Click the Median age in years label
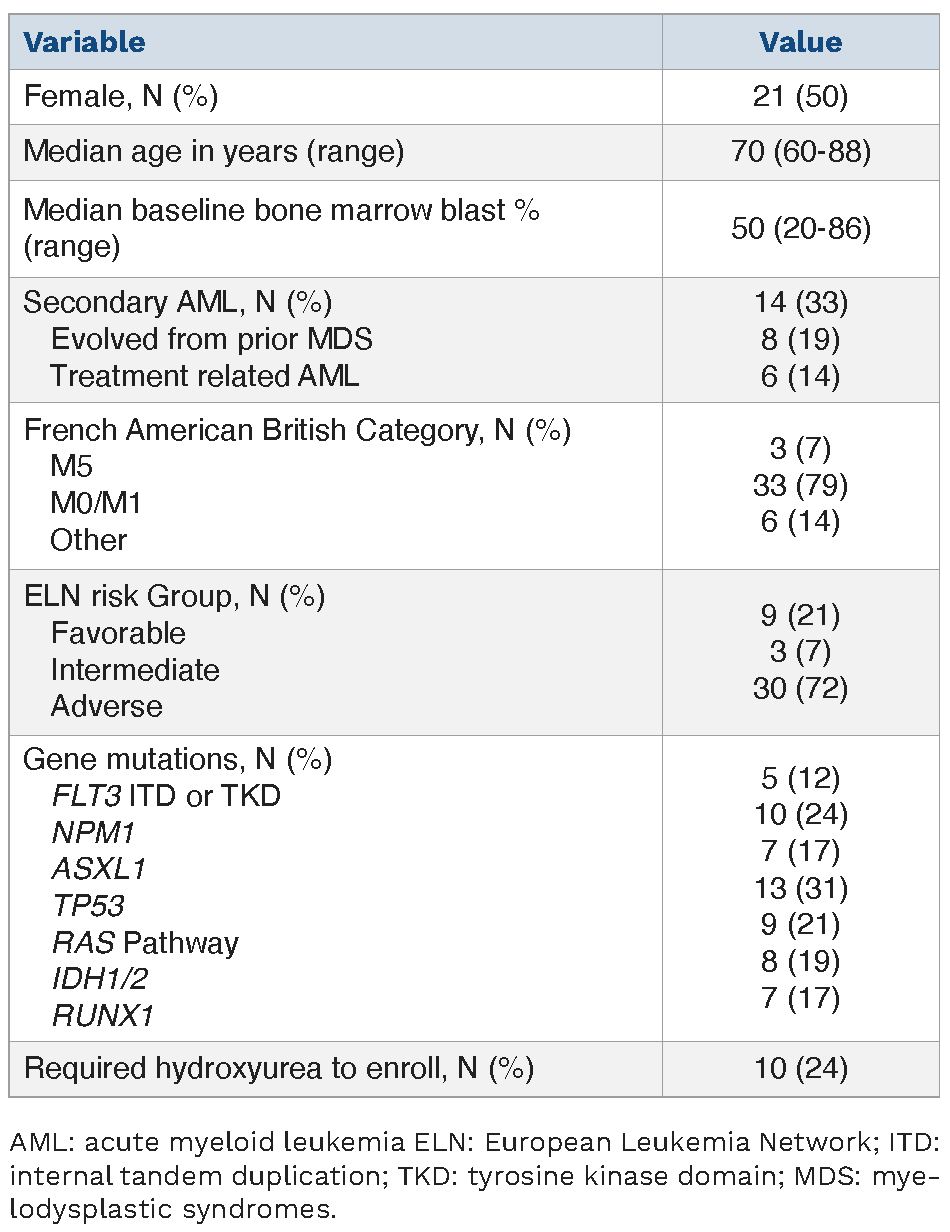This screenshot has height=1232, width=950. [214, 152]
